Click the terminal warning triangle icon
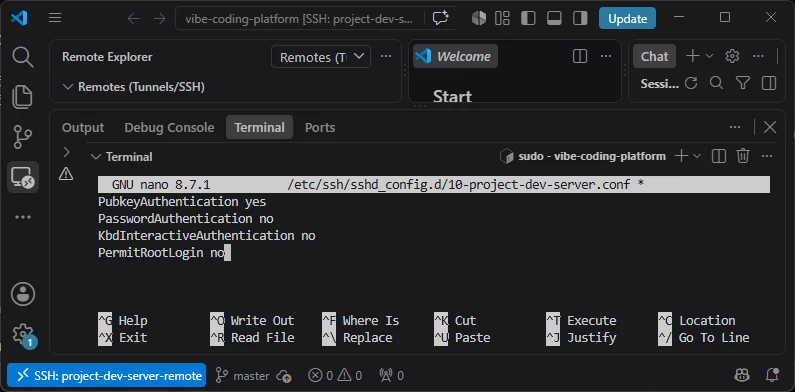Screen dimensions: 795x392 [66, 174]
